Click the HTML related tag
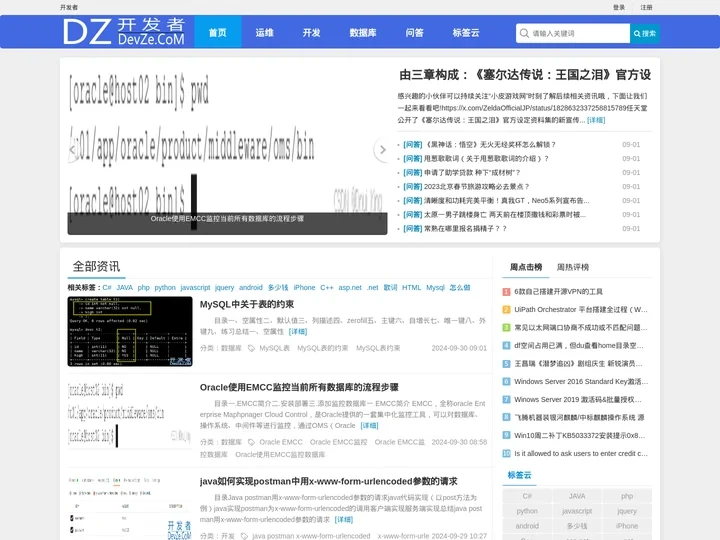This screenshot has width=720, height=540. click(411, 288)
